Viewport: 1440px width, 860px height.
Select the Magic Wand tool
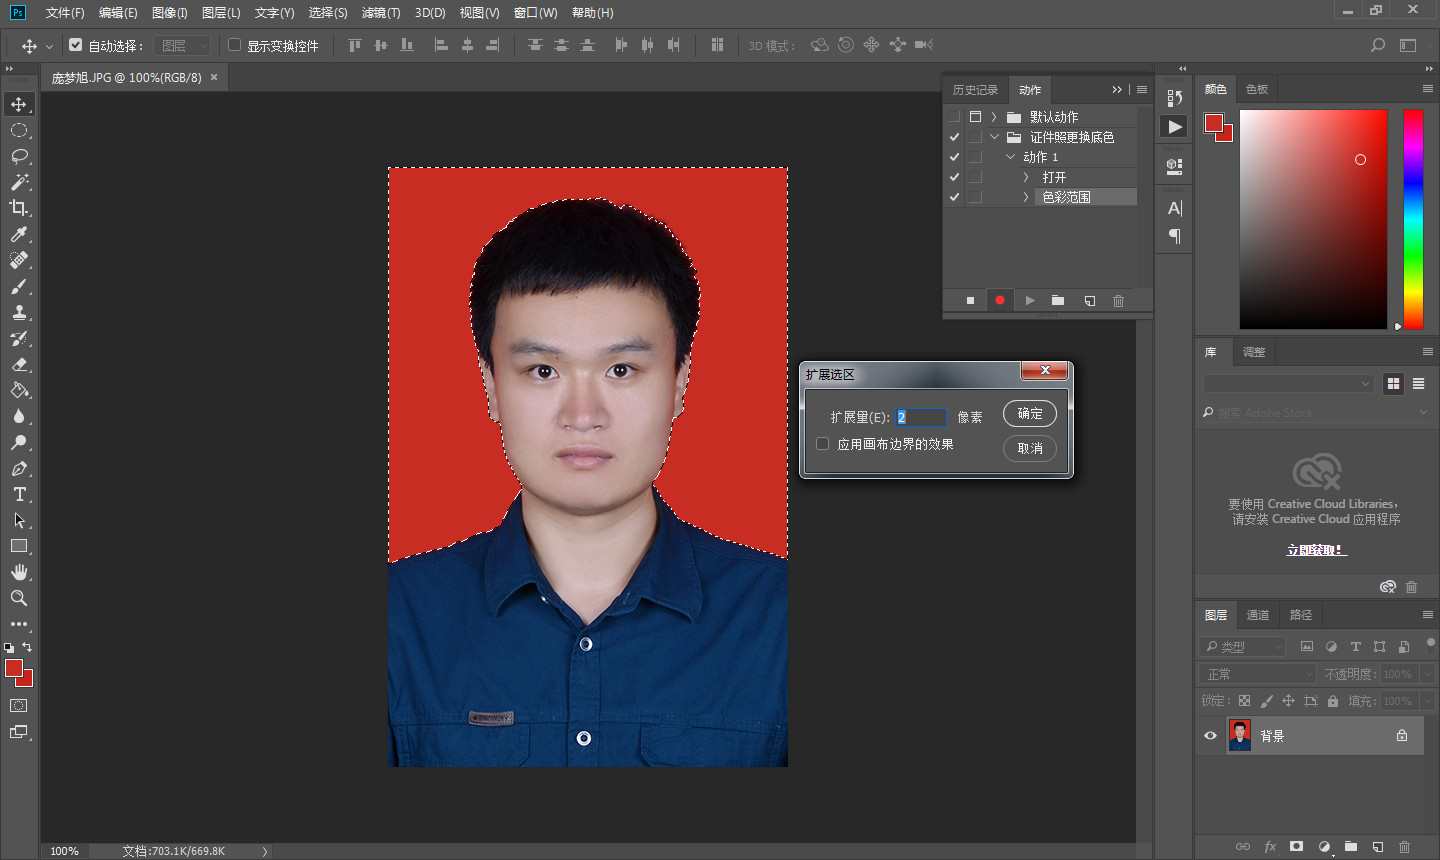tap(19, 182)
